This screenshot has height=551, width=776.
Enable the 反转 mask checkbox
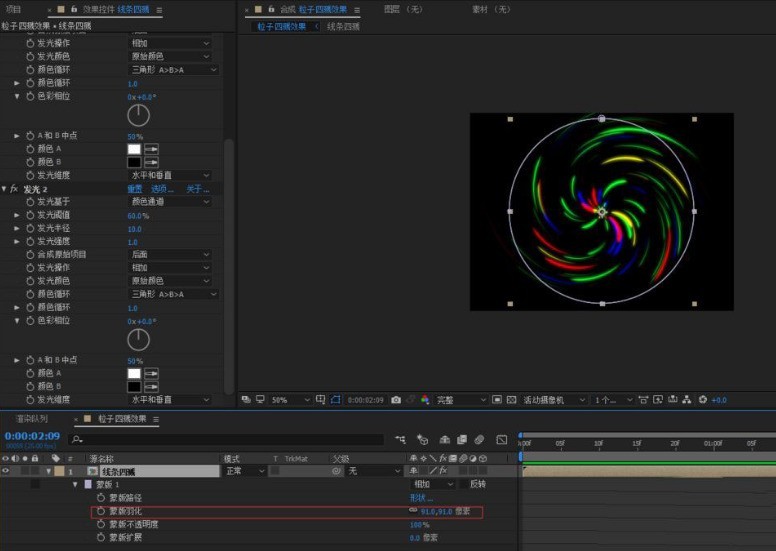tap(464, 484)
